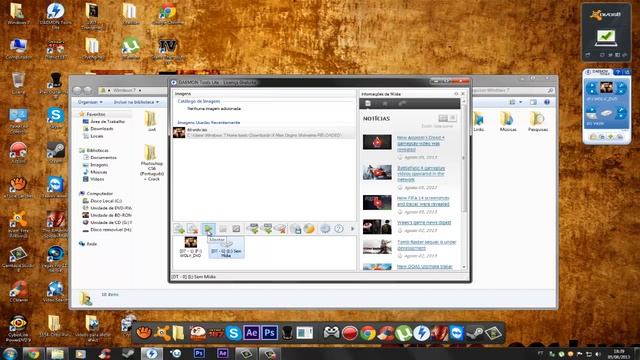Select Documentos under Bibliotecas in Explorer
640x360 pixels.
(100, 158)
